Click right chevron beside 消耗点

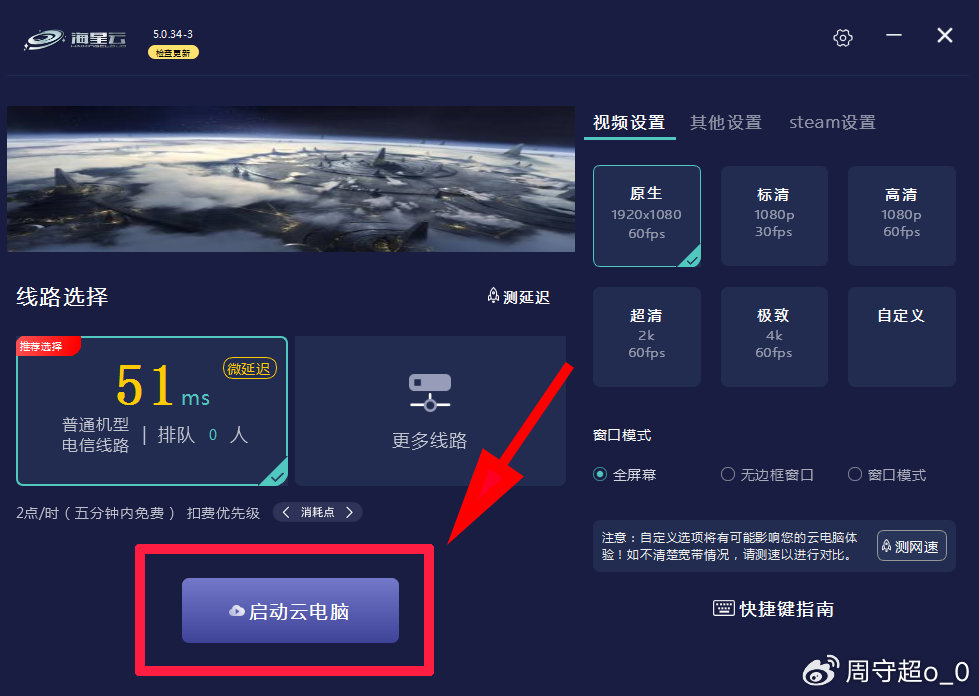(x=350, y=512)
